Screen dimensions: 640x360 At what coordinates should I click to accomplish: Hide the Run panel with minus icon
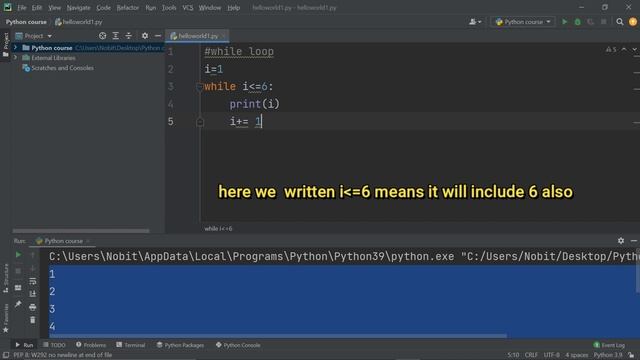click(x=634, y=241)
